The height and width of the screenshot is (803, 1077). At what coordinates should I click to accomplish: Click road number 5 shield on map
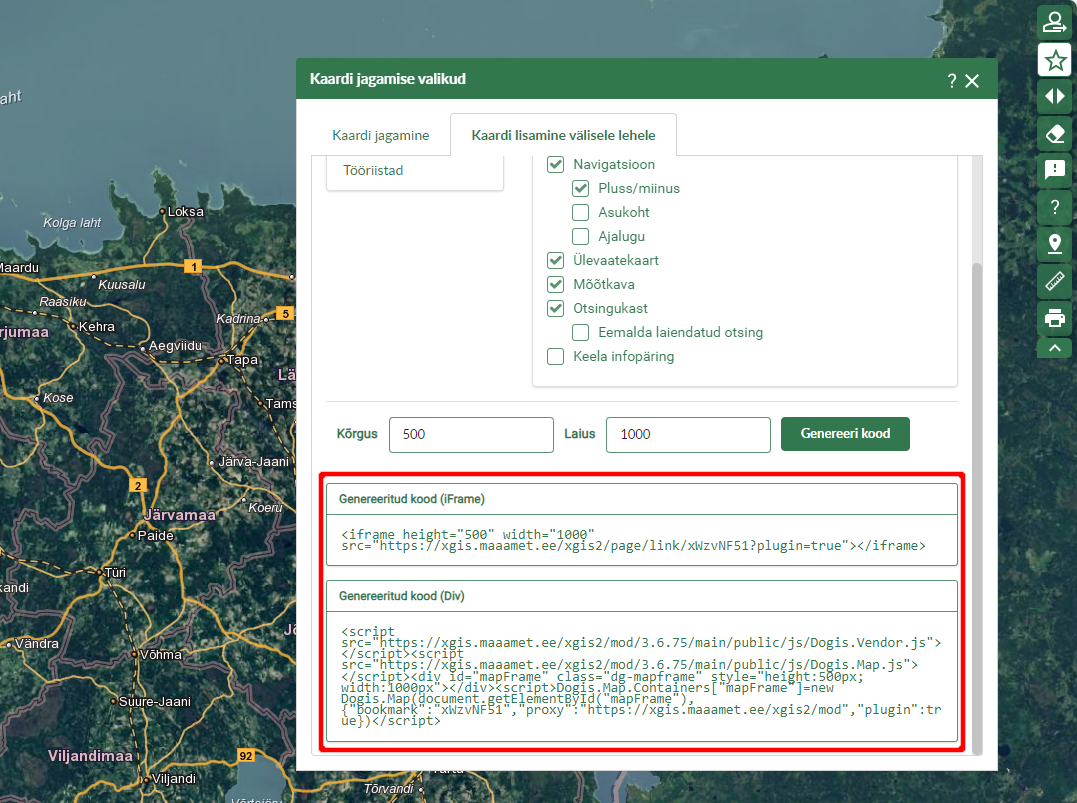(285, 314)
